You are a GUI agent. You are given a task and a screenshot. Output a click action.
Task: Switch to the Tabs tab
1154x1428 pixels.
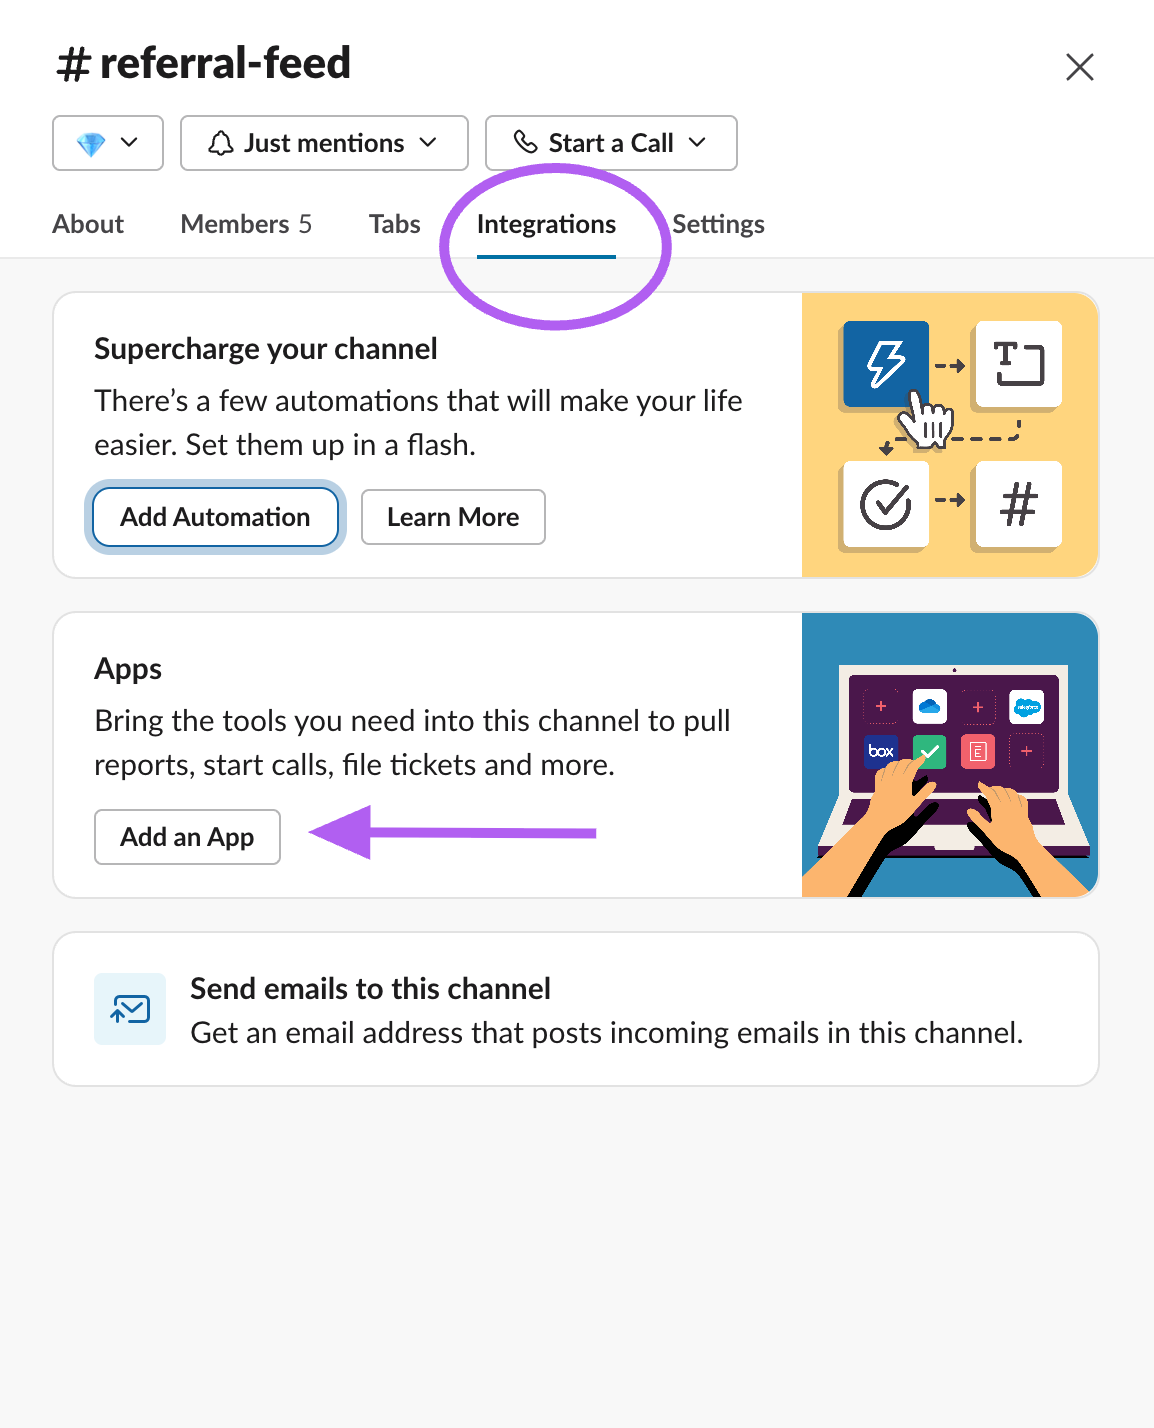[x=394, y=224]
